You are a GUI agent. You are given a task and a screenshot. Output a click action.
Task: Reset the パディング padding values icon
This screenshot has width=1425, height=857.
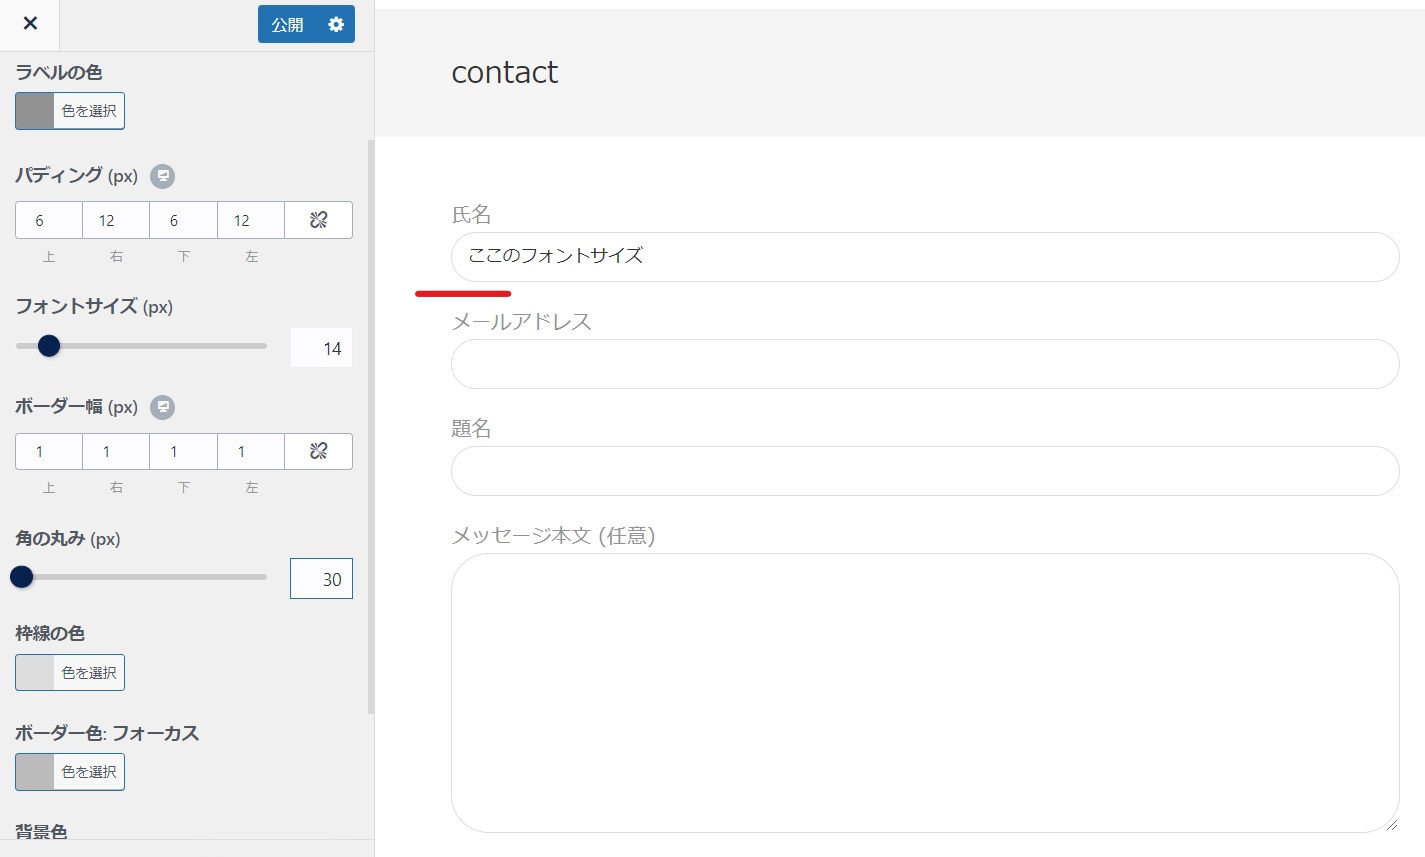pyautogui.click(x=161, y=176)
